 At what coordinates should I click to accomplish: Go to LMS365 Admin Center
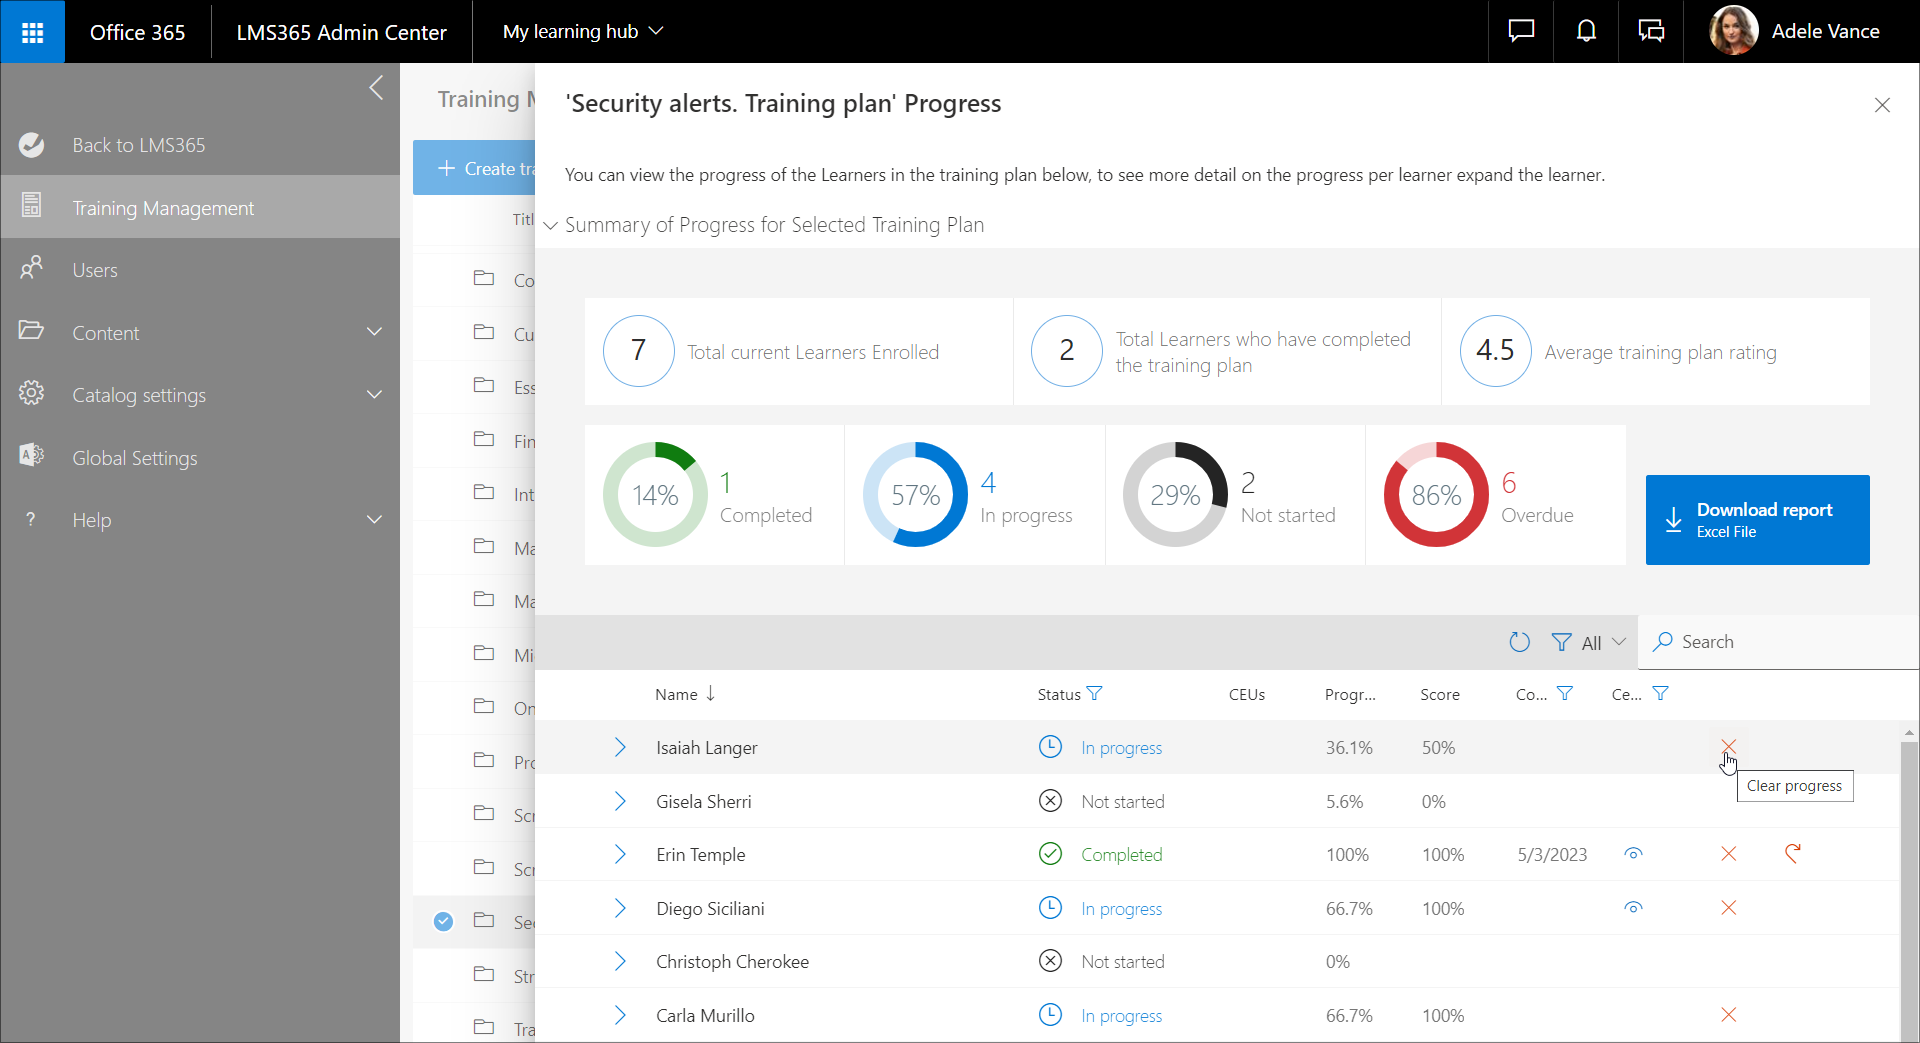pyautogui.click(x=341, y=31)
